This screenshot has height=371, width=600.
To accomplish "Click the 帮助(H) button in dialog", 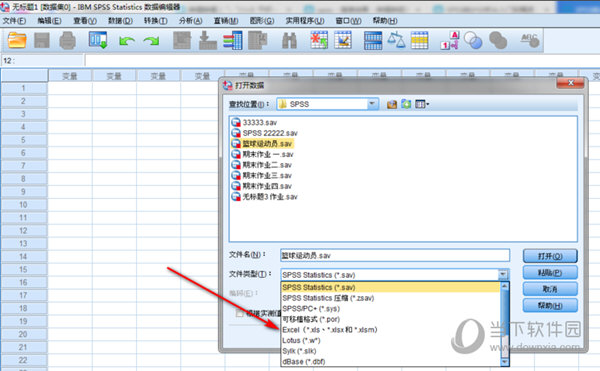I will click(550, 306).
